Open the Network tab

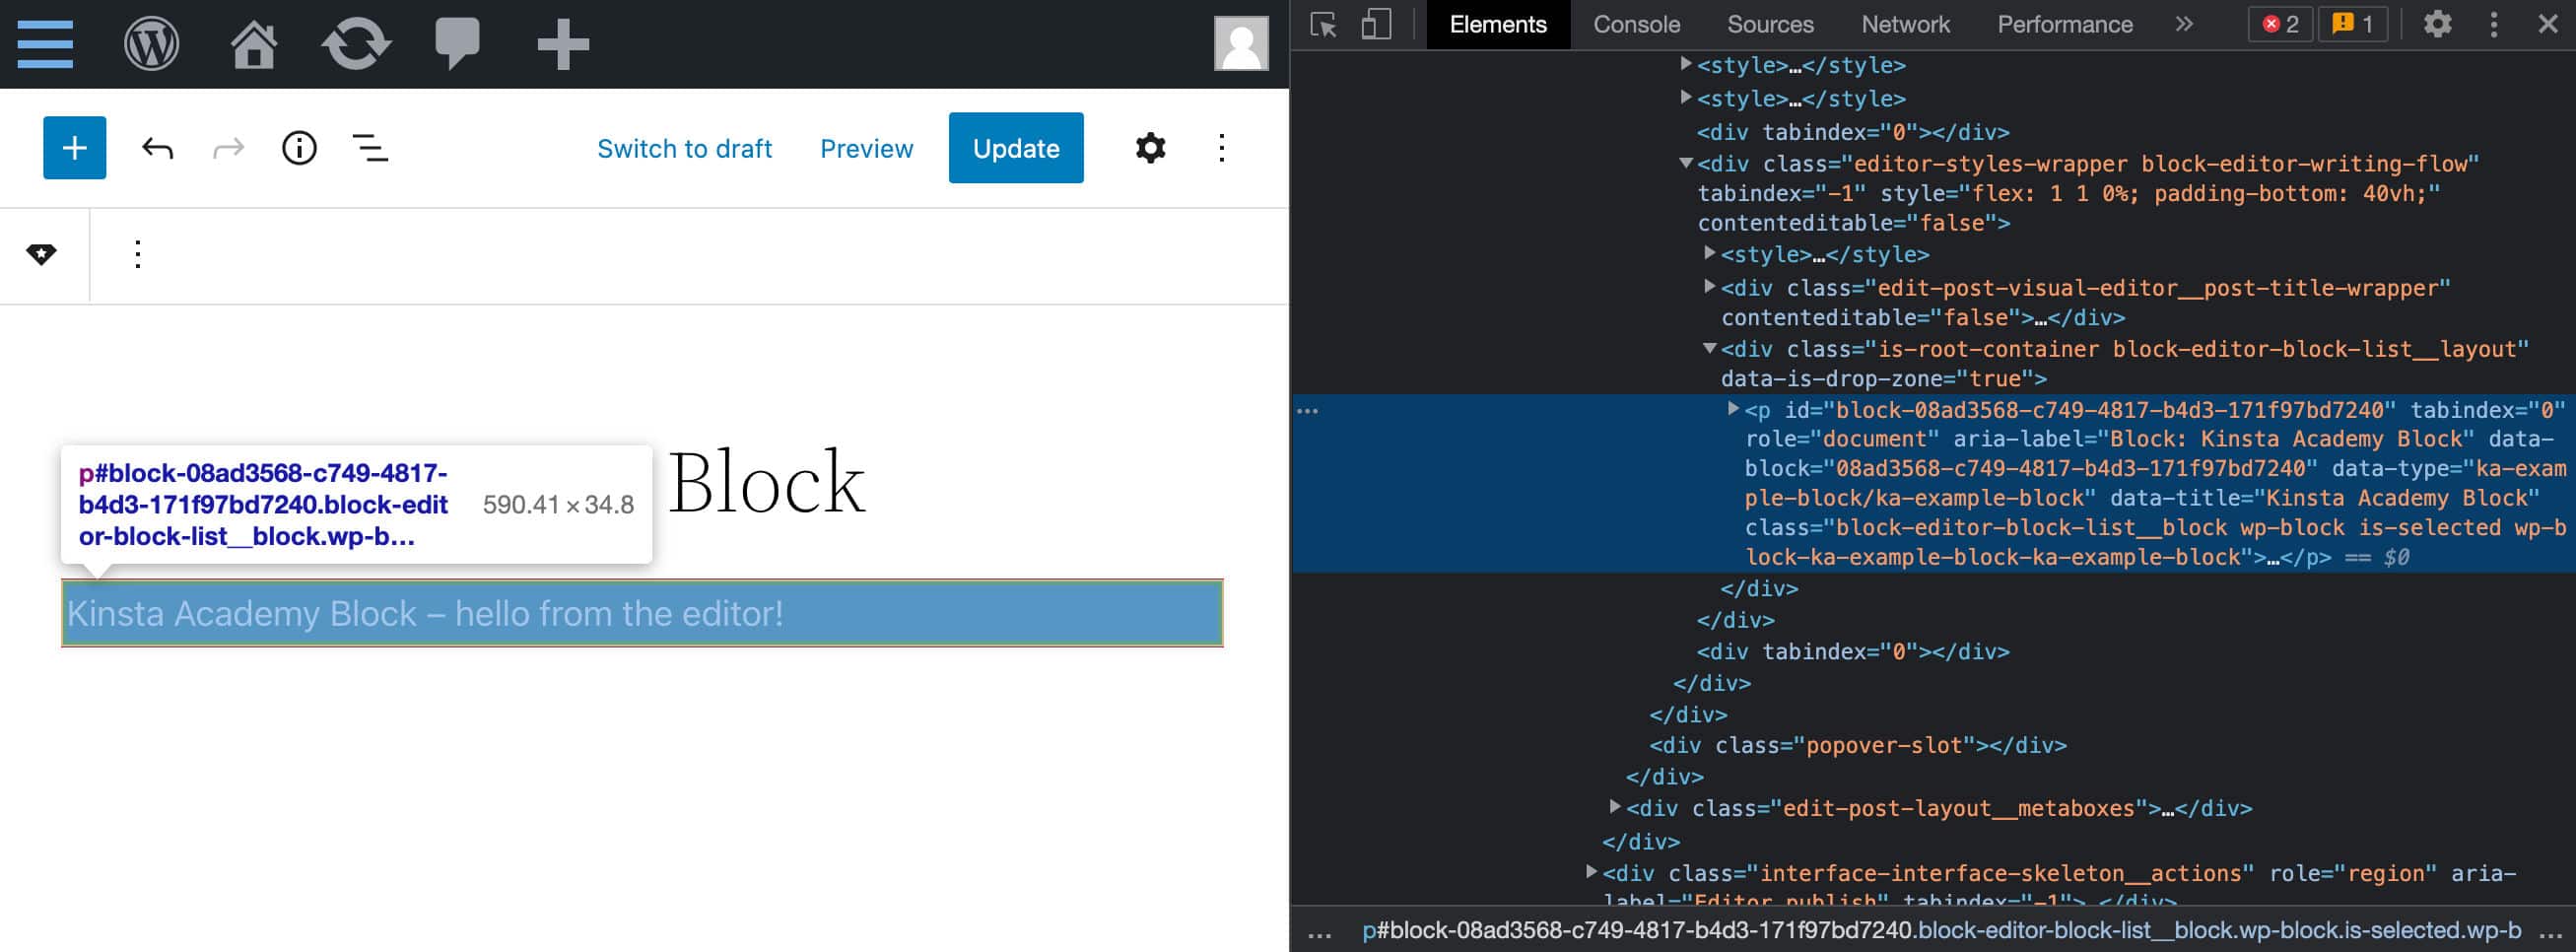[x=1905, y=24]
